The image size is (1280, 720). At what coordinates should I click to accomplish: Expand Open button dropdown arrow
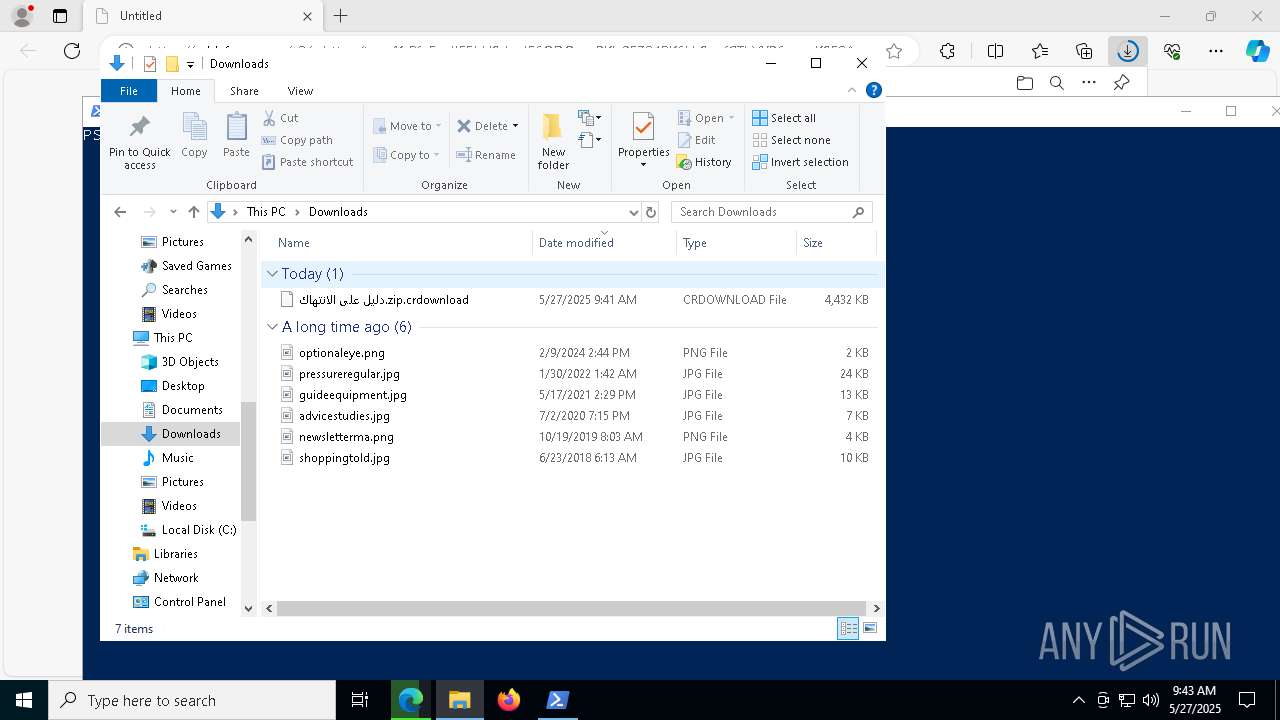coord(731,118)
